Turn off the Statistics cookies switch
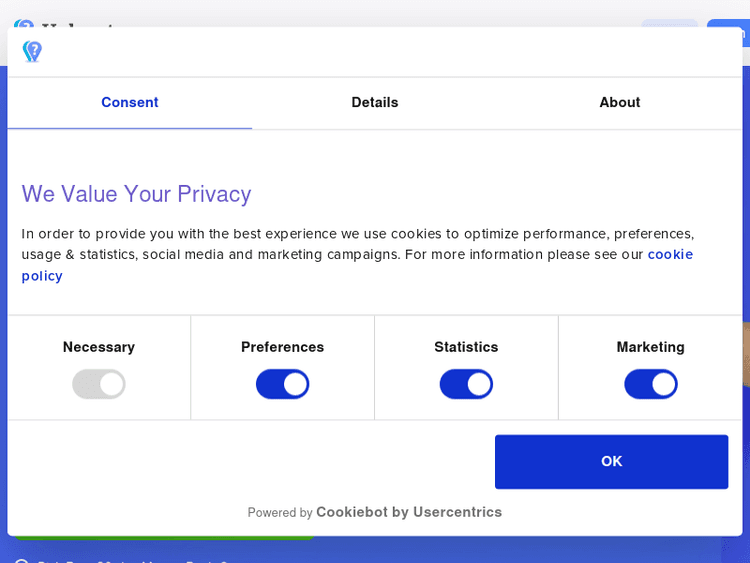 (466, 384)
